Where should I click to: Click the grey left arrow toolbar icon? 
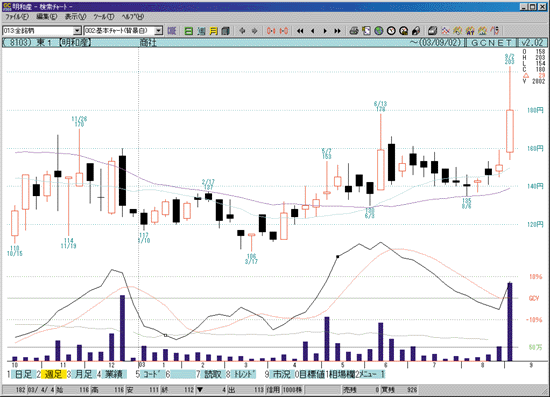242,31
